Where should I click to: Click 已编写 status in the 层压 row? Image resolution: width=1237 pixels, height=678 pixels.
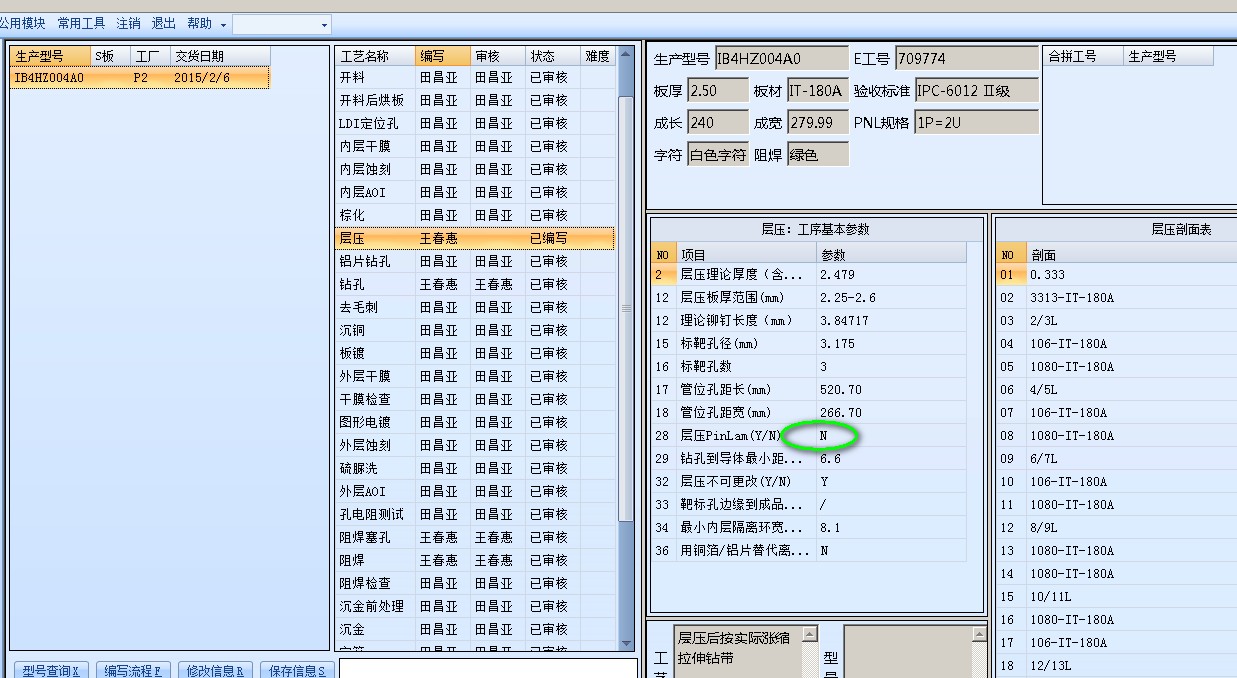[x=548, y=238]
